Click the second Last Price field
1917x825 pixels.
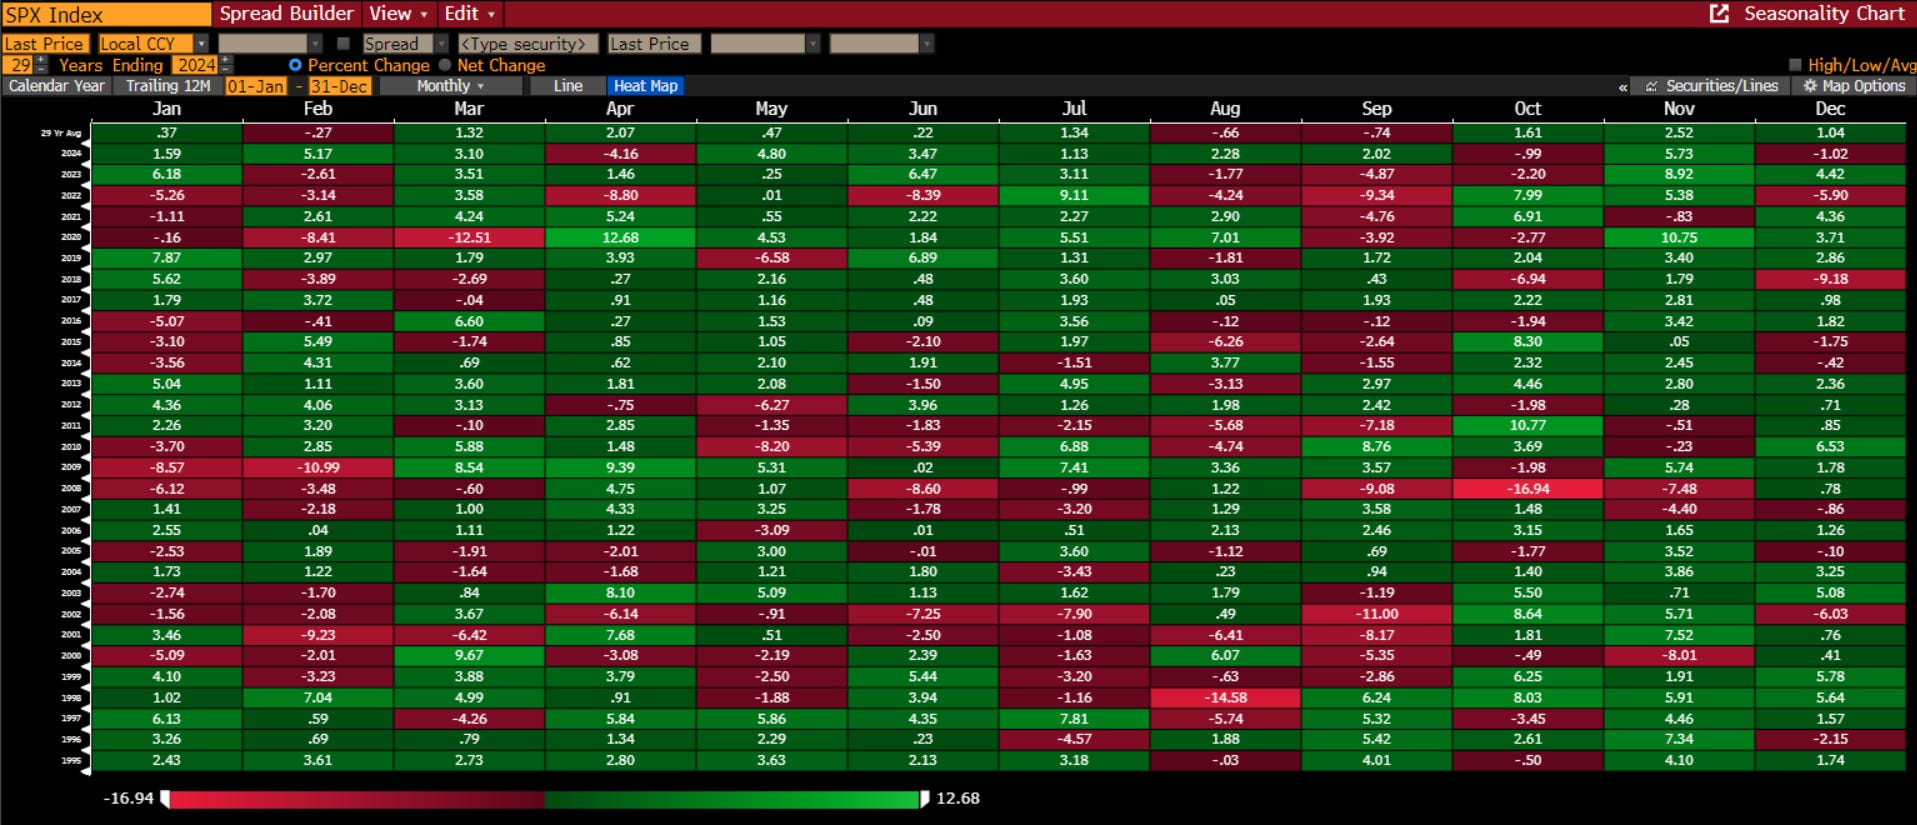click(x=653, y=44)
